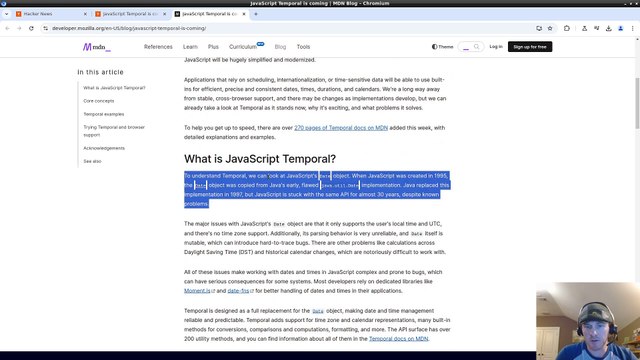The image size is (640, 360).
Task: Reload the current page
Action: [31, 28]
